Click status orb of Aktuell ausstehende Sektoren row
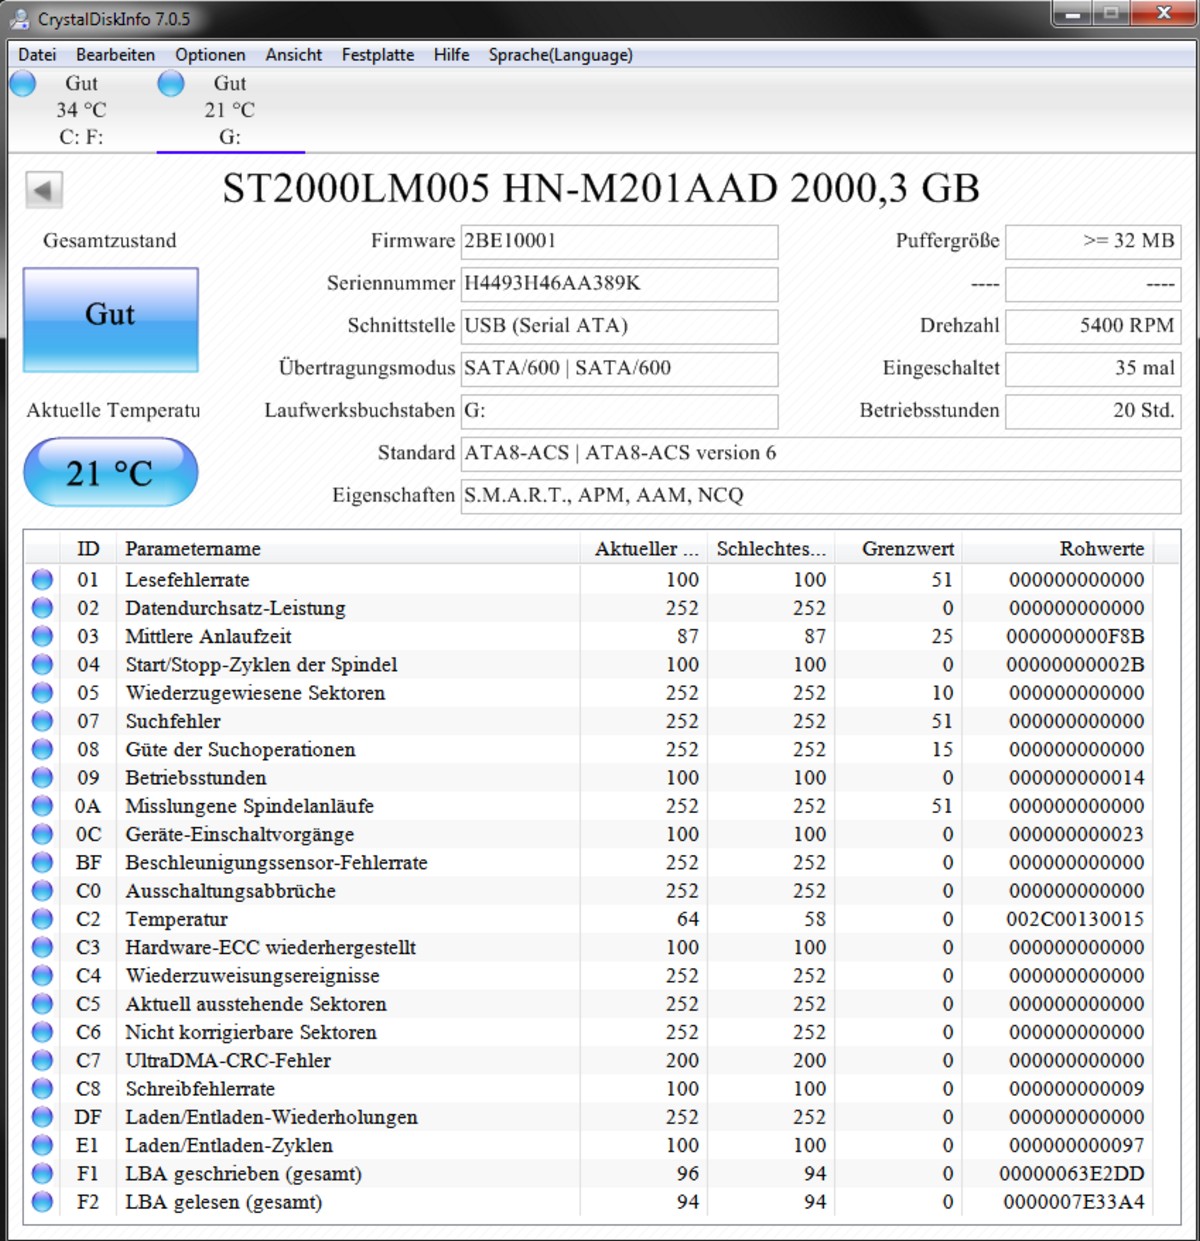The image size is (1200, 1241). [x=42, y=1004]
